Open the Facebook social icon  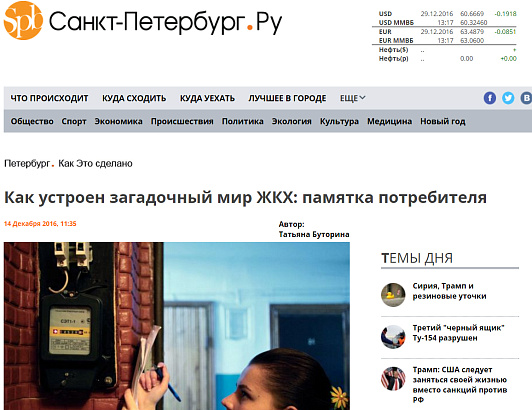pyautogui.click(x=490, y=98)
